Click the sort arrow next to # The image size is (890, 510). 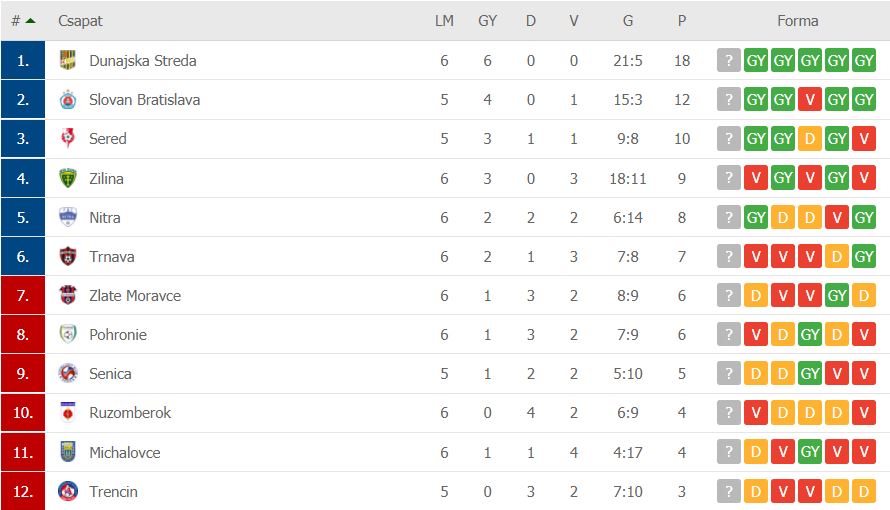31,21
